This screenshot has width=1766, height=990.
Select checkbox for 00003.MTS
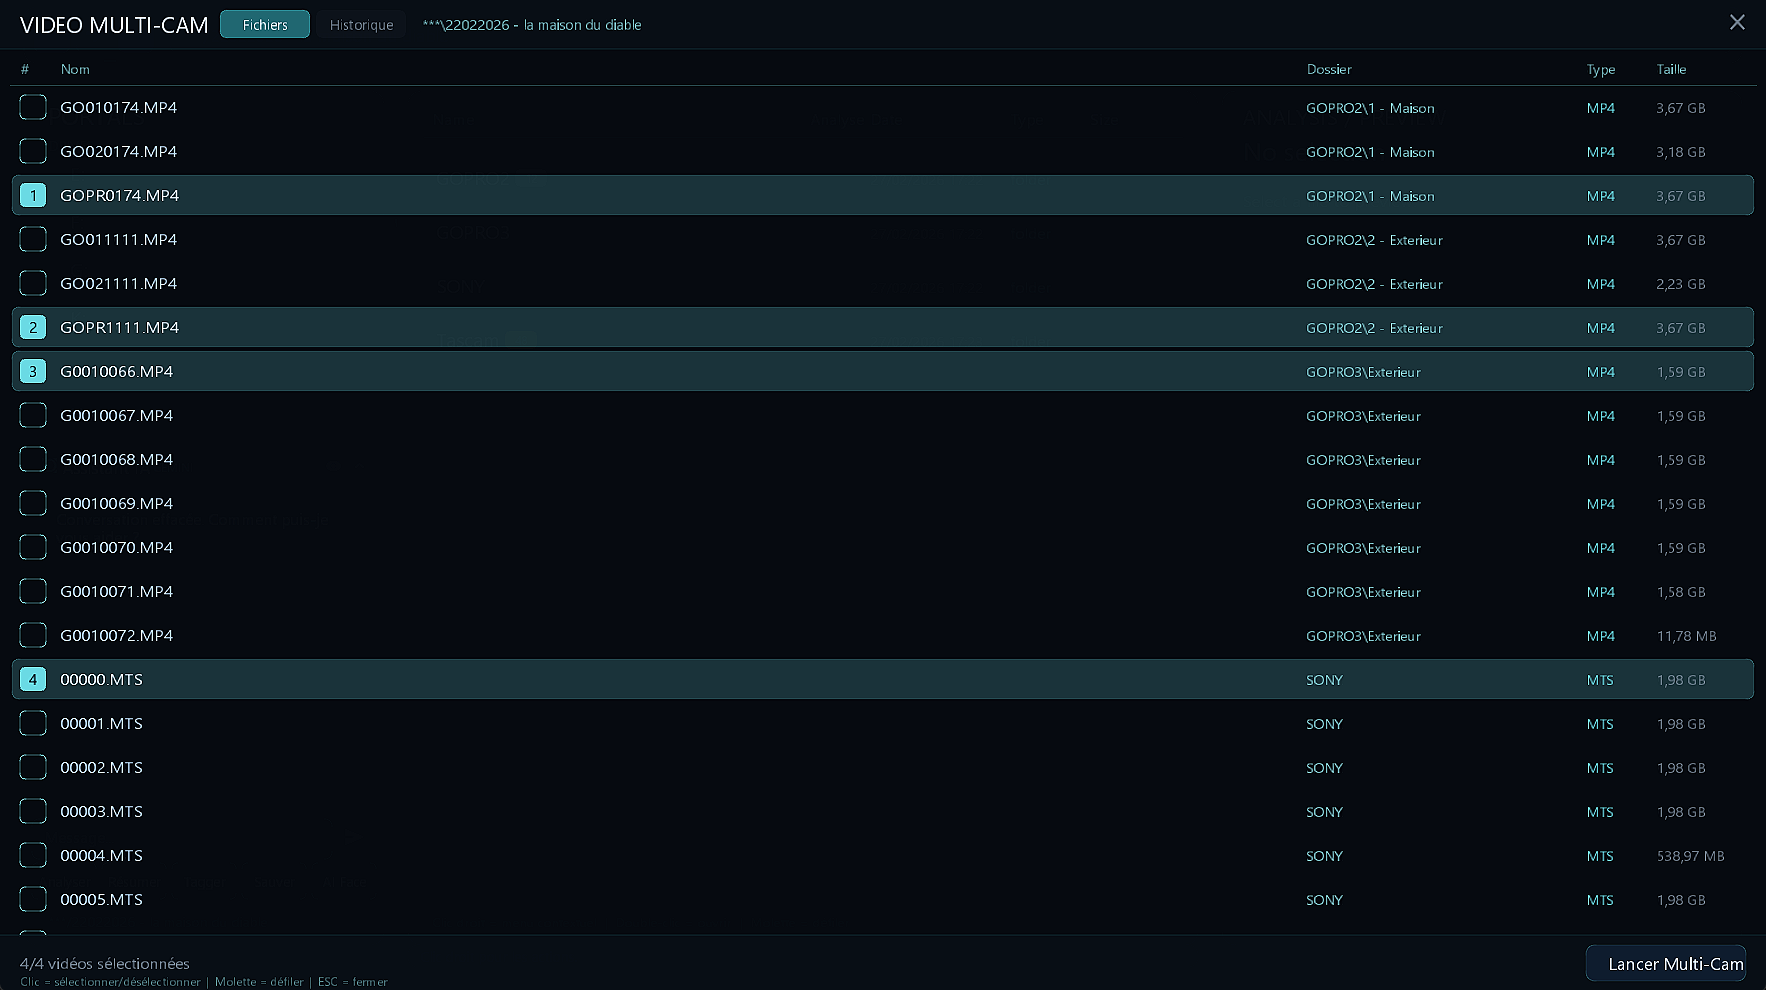pyautogui.click(x=33, y=811)
